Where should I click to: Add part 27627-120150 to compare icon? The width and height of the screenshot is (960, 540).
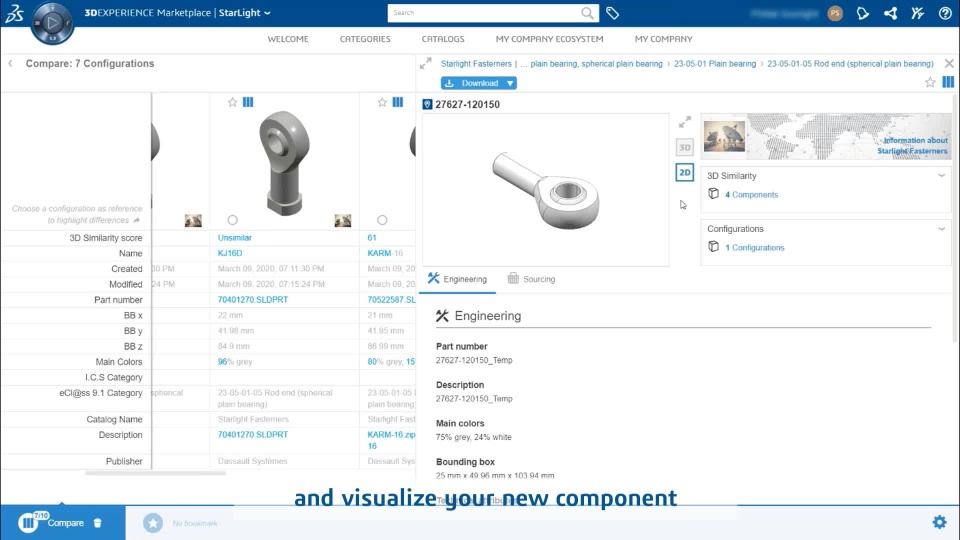[x=948, y=82]
